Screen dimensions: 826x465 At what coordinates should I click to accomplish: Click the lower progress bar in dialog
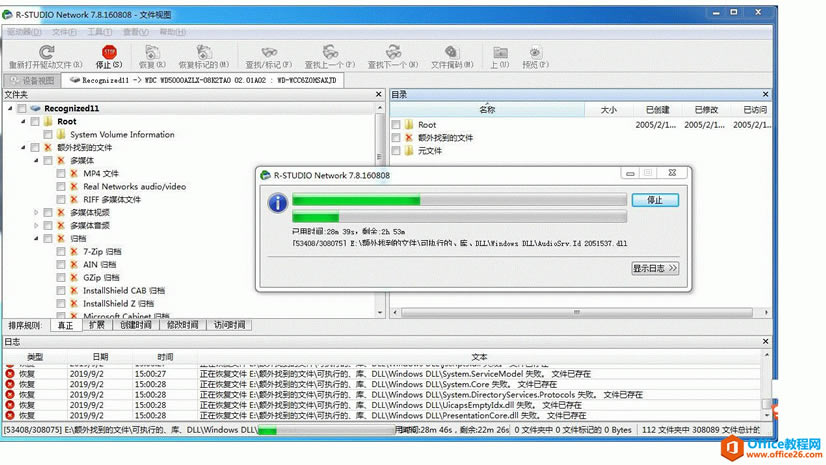(459, 217)
